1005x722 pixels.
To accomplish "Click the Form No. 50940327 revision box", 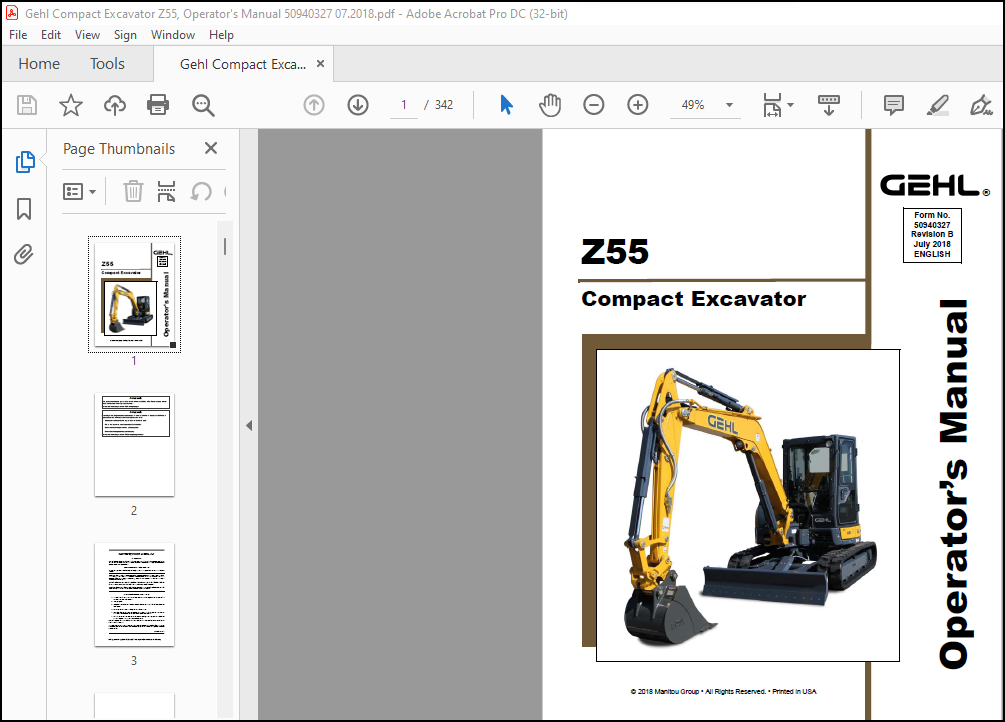I will click(x=932, y=235).
